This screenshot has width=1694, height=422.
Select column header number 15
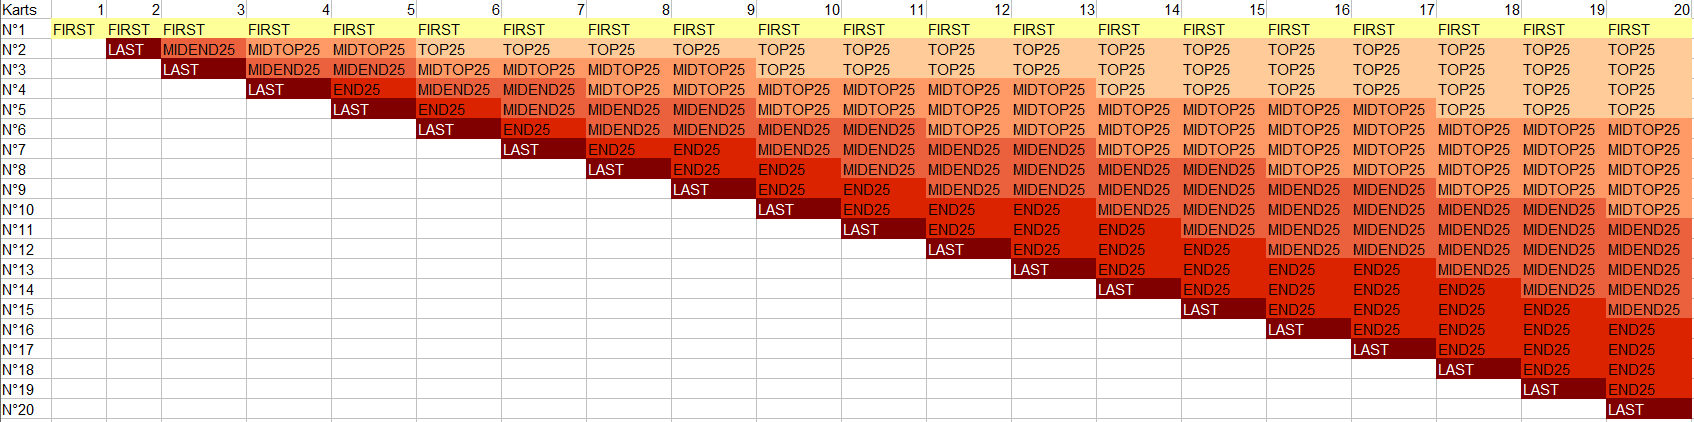[1223, 9]
